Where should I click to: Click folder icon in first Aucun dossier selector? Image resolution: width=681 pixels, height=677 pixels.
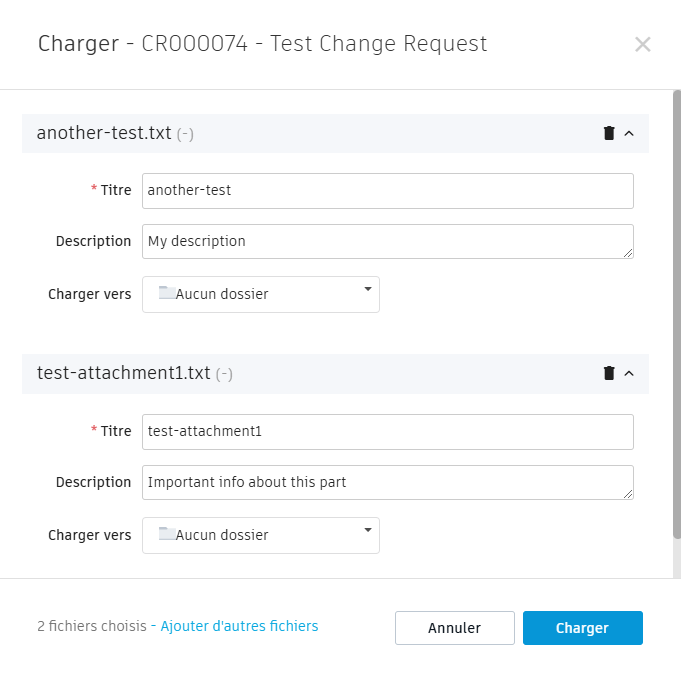pyautogui.click(x=167, y=294)
